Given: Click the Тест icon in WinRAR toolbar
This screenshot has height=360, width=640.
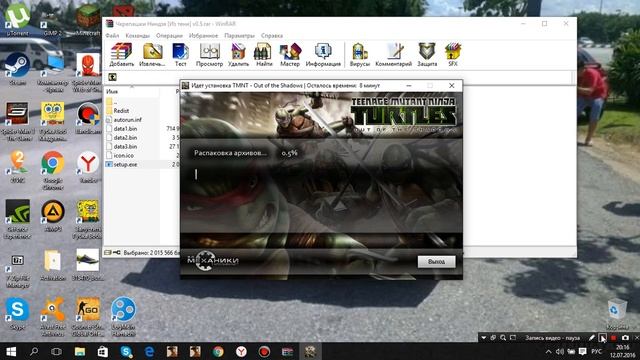Looking at the screenshot, I should pyautogui.click(x=180, y=55).
